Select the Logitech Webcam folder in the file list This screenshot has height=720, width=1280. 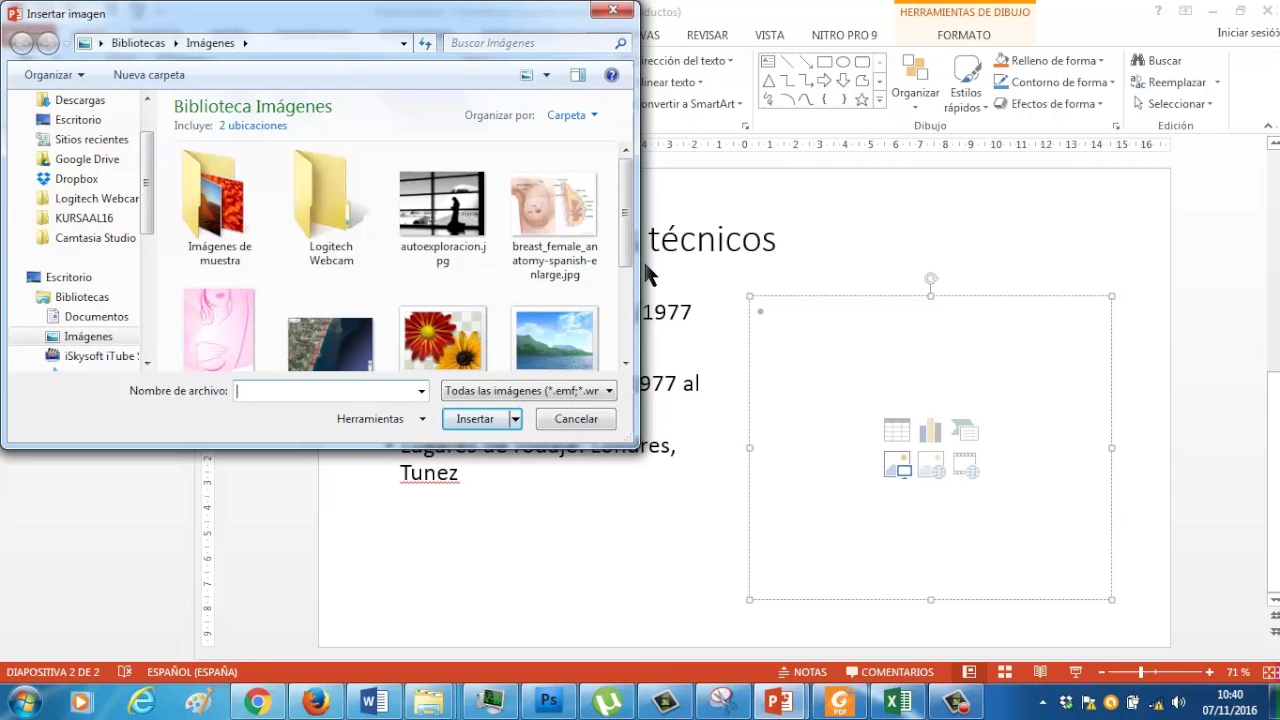click(x=331, y=210)
